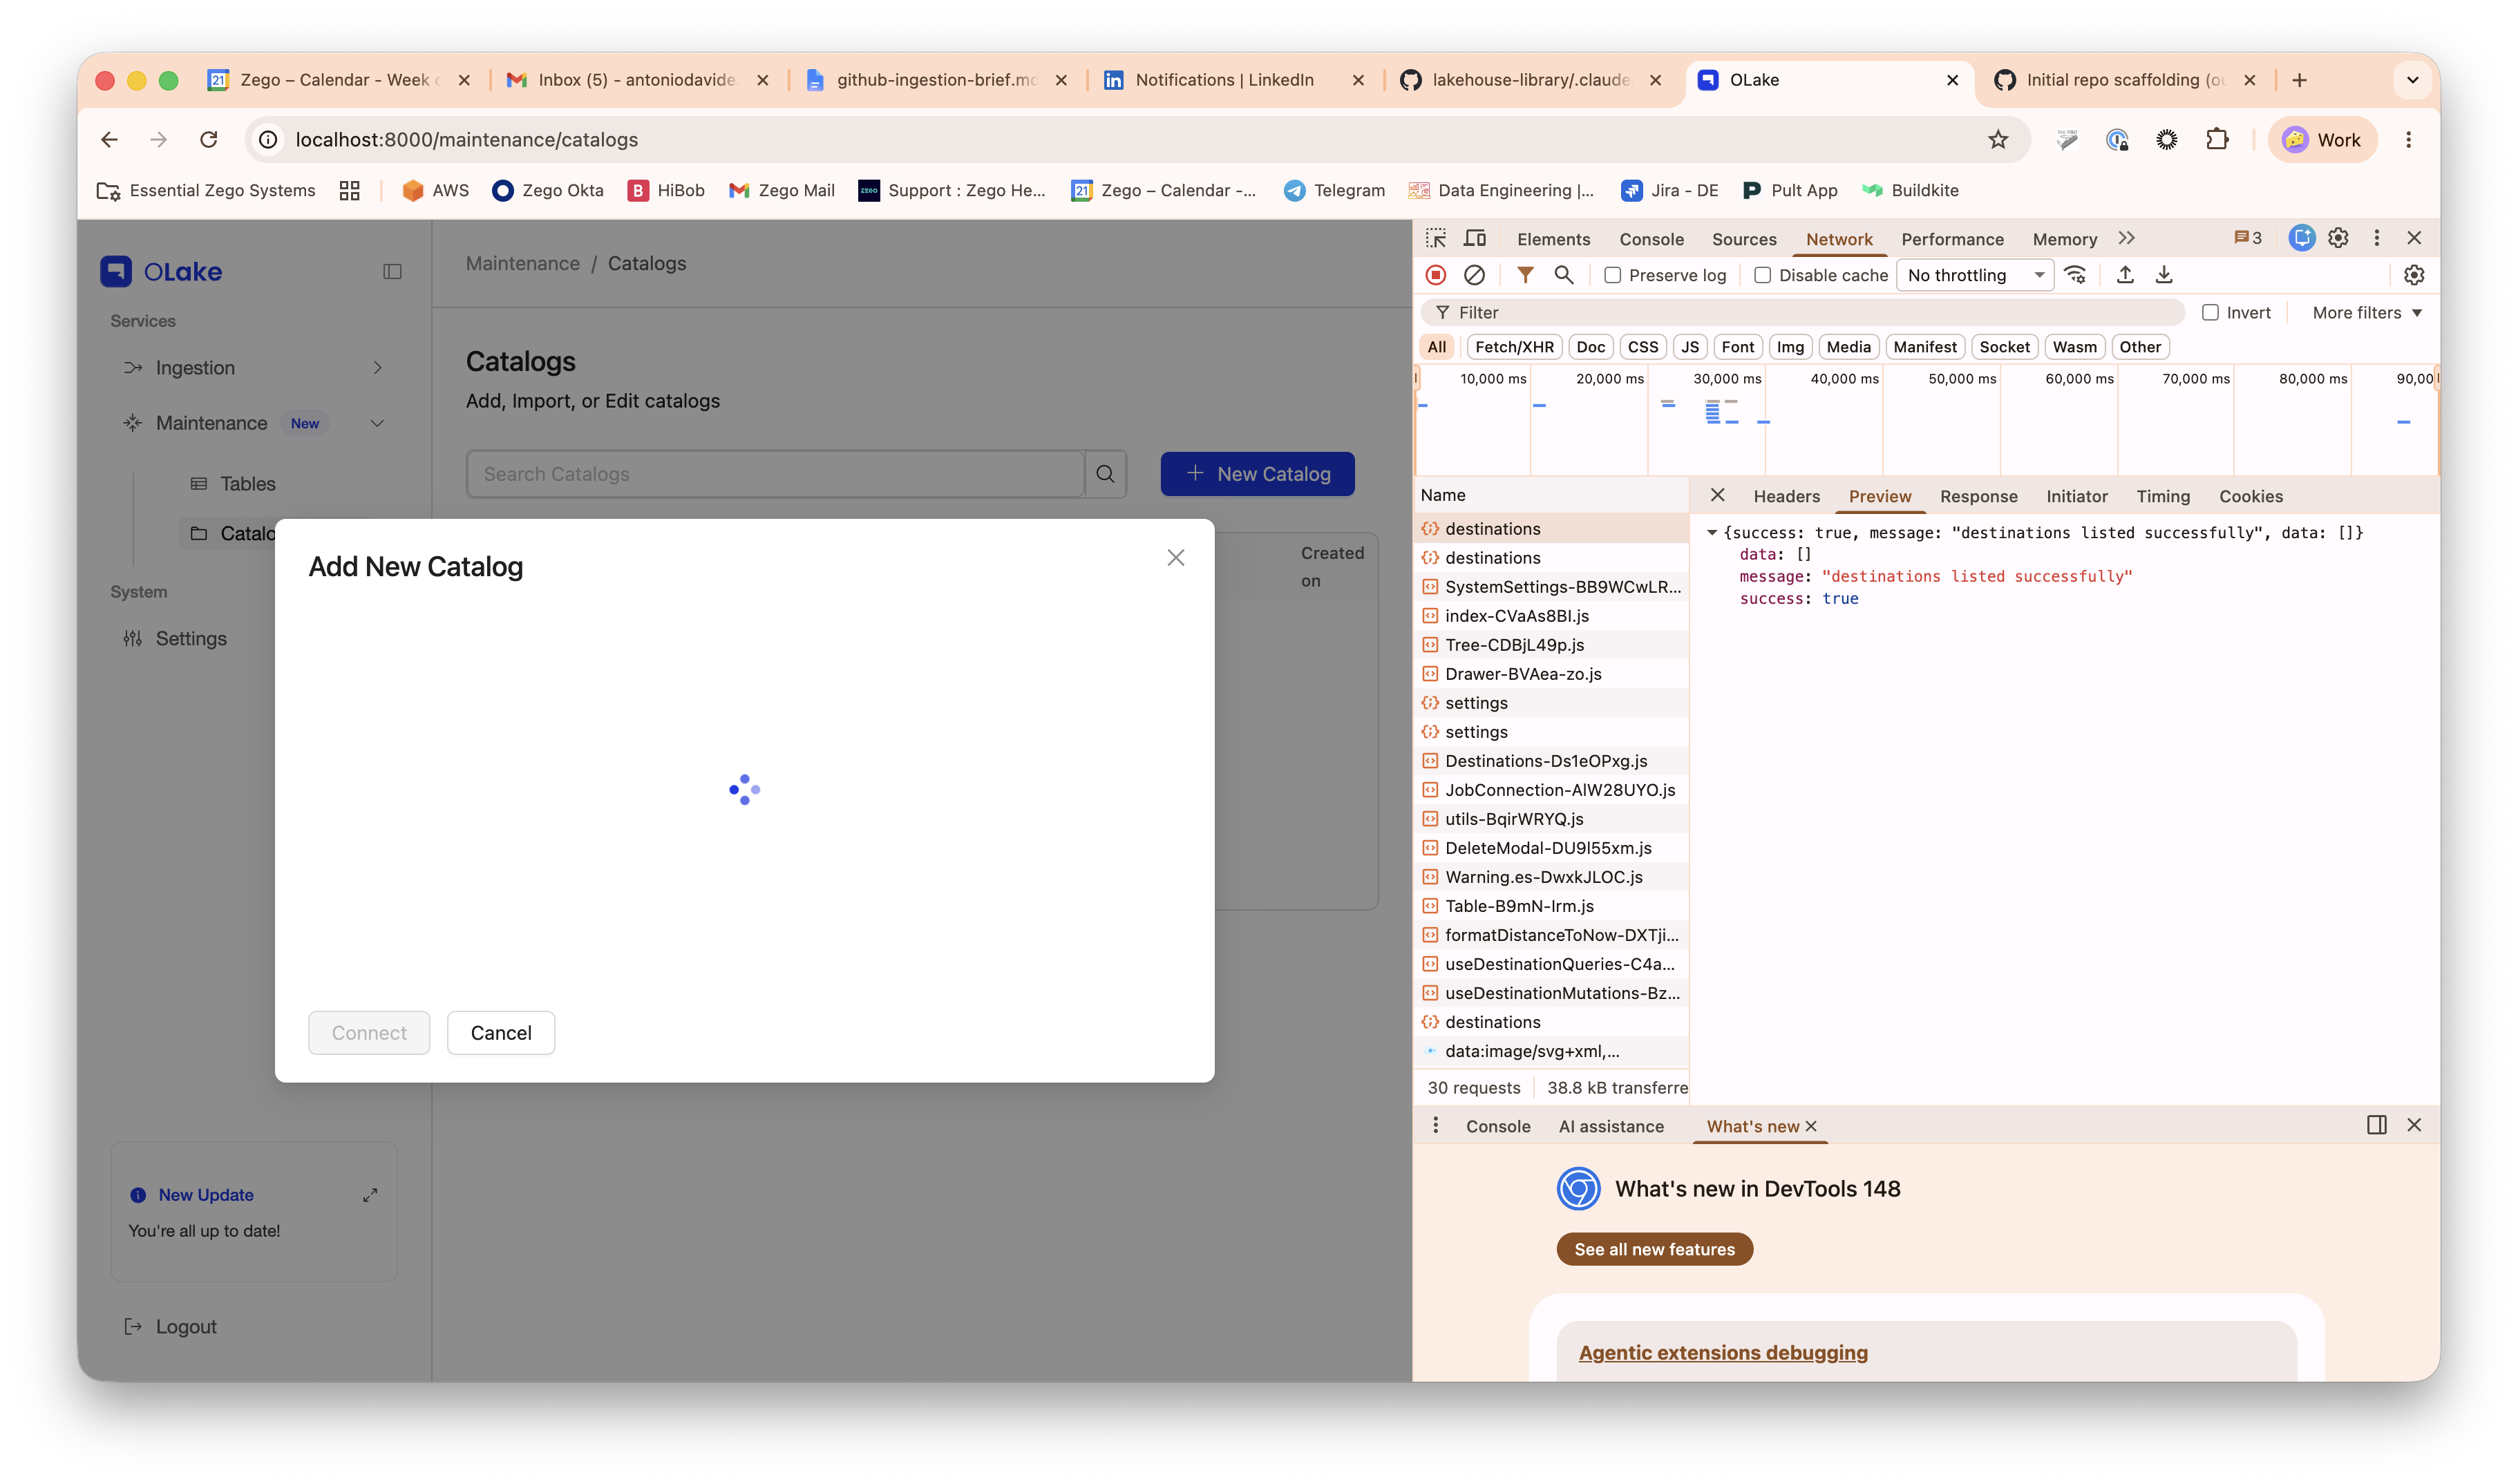Toggle the drawer side-panel layout icon
2518x1484 pixels.
pos(2376,1125)
